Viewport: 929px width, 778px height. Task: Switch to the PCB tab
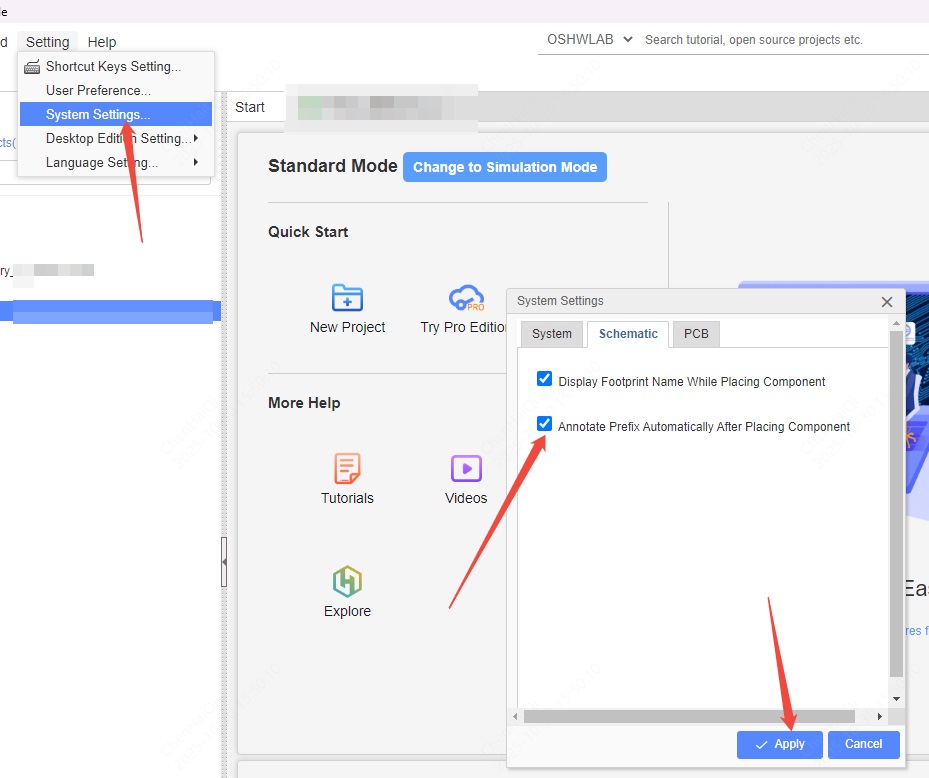coord(696,334)
